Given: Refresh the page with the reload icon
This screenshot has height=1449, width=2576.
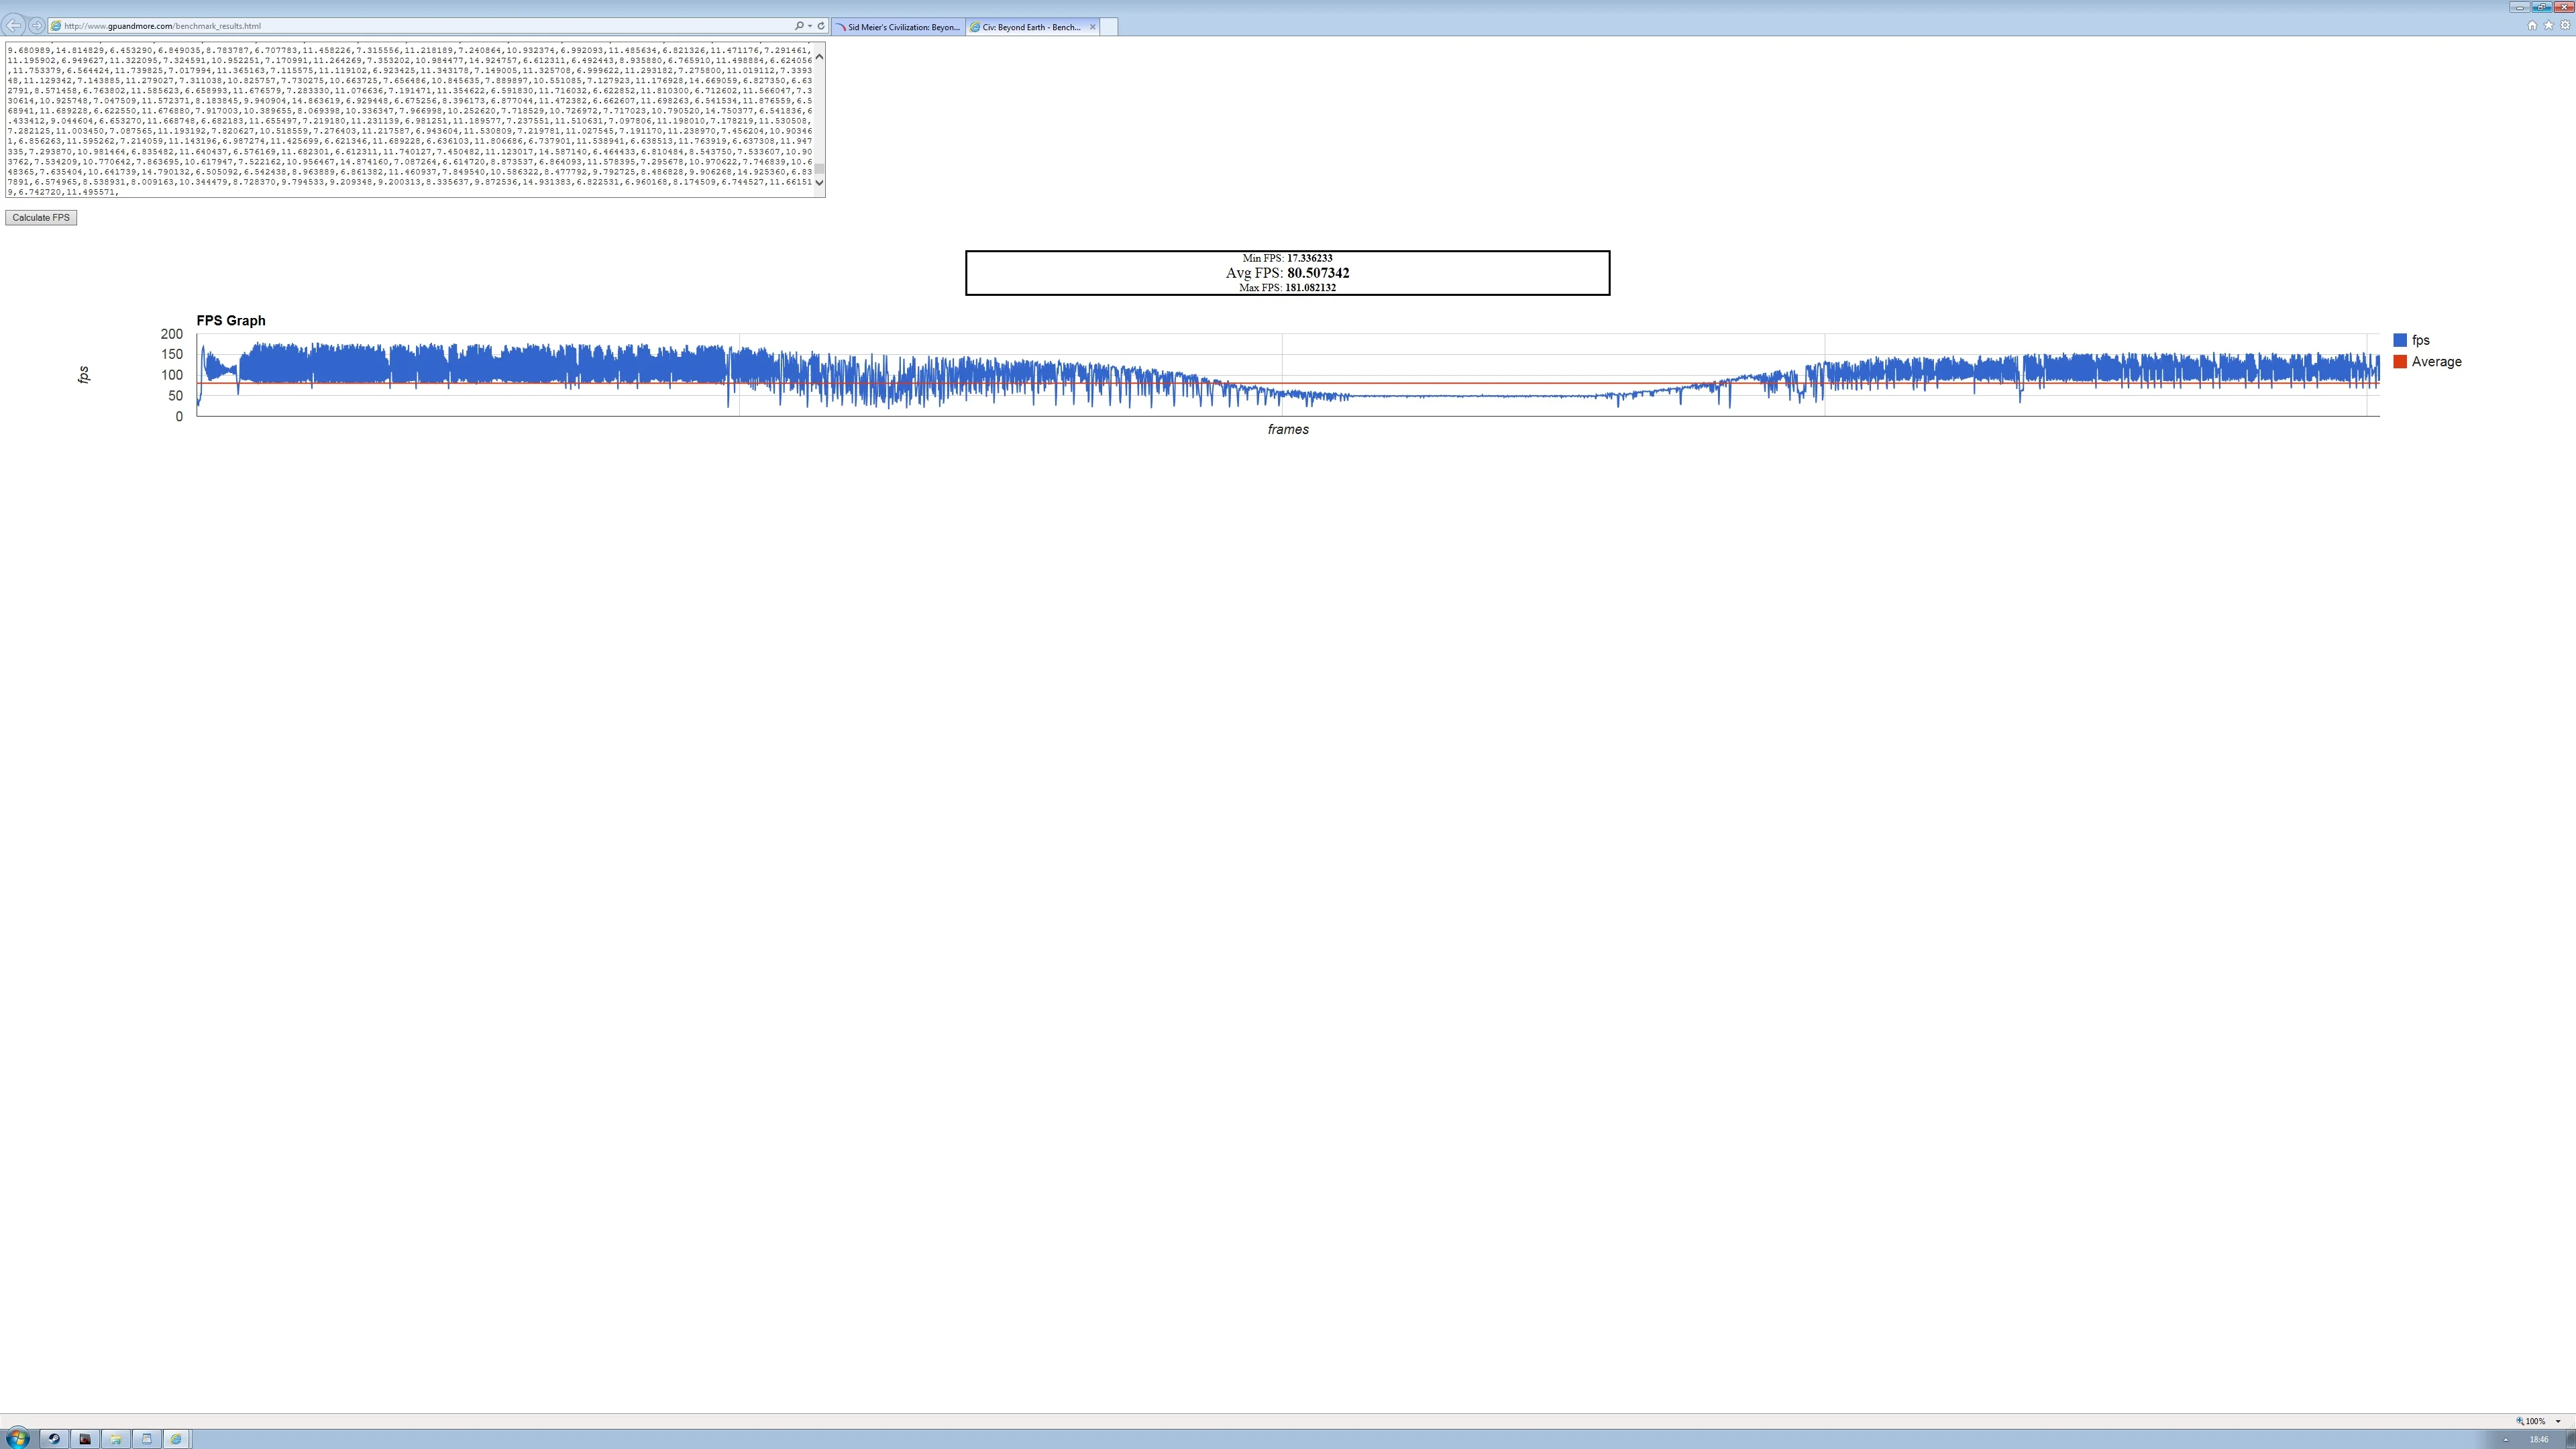Looking at the screenshot, I should [821, 26].
